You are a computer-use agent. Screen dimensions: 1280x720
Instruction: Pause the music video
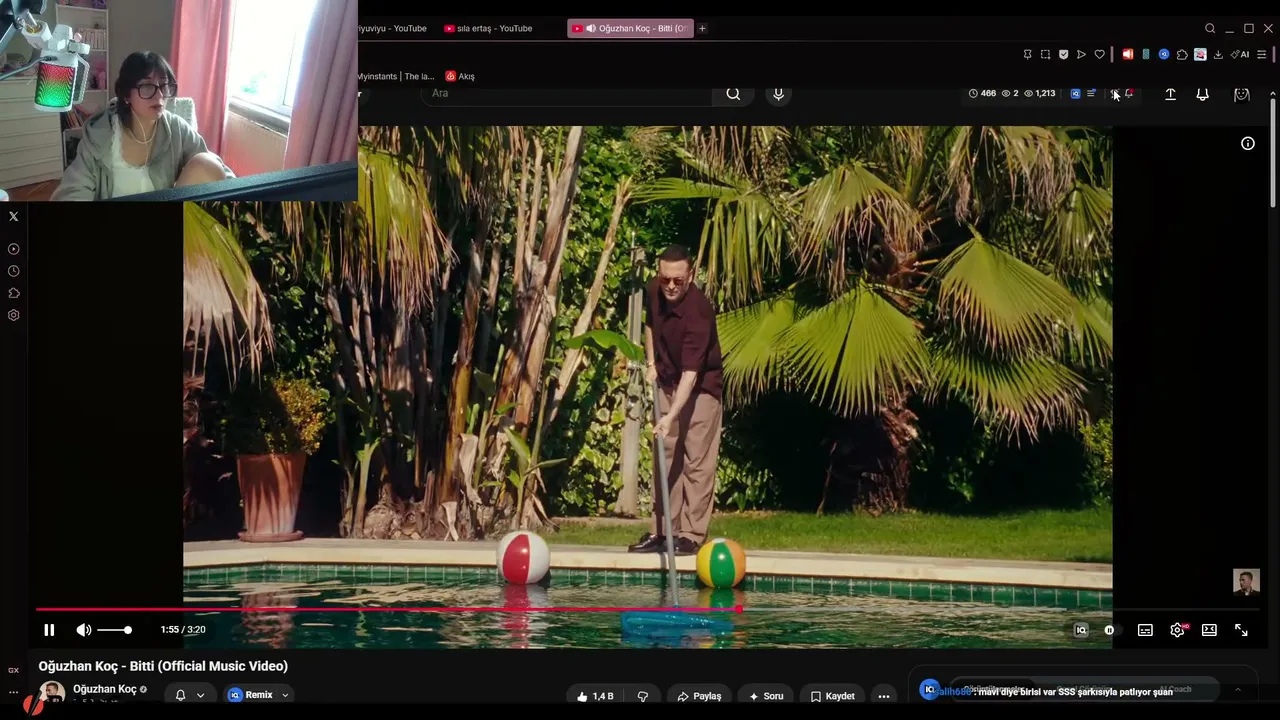point(49,630)
